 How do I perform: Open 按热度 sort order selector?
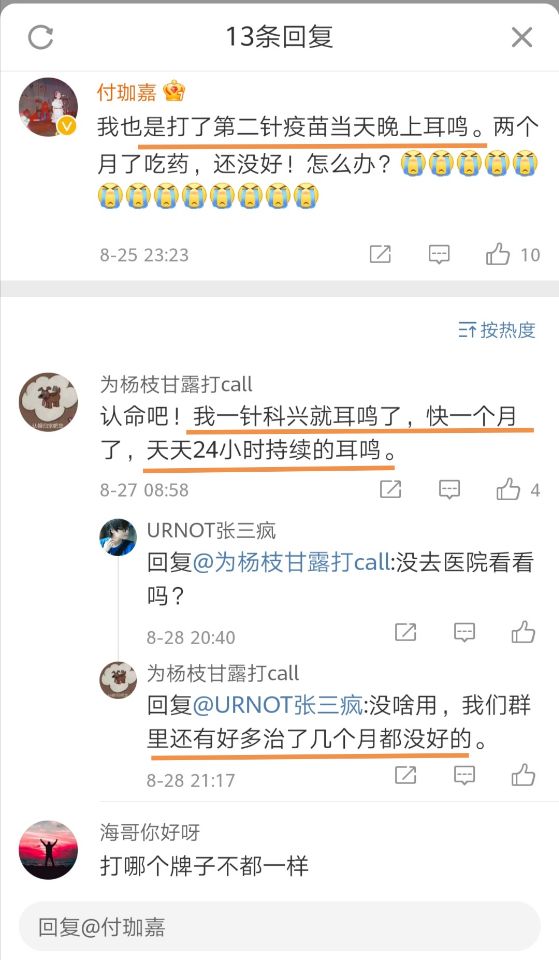point(497,330)
